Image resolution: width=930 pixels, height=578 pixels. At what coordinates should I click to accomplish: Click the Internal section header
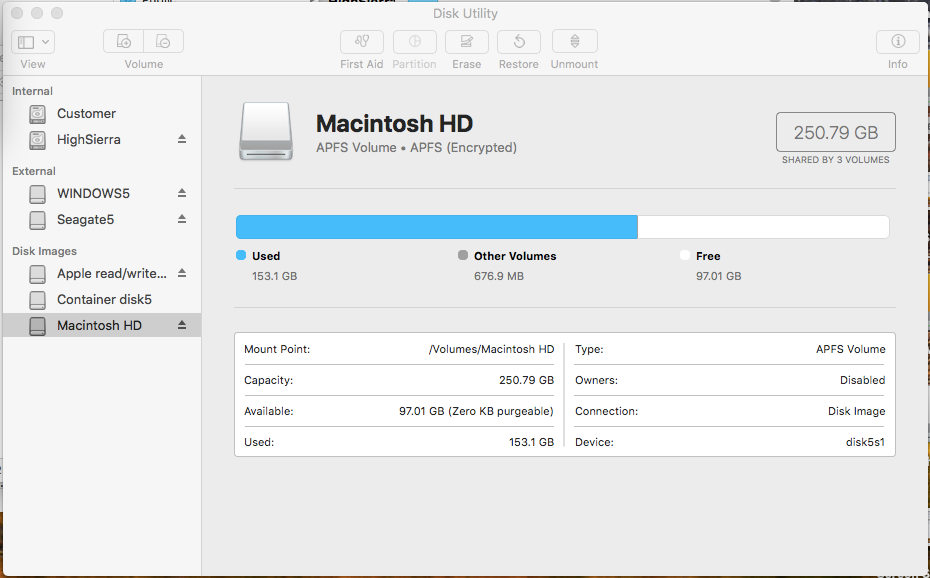click(32, 91)
